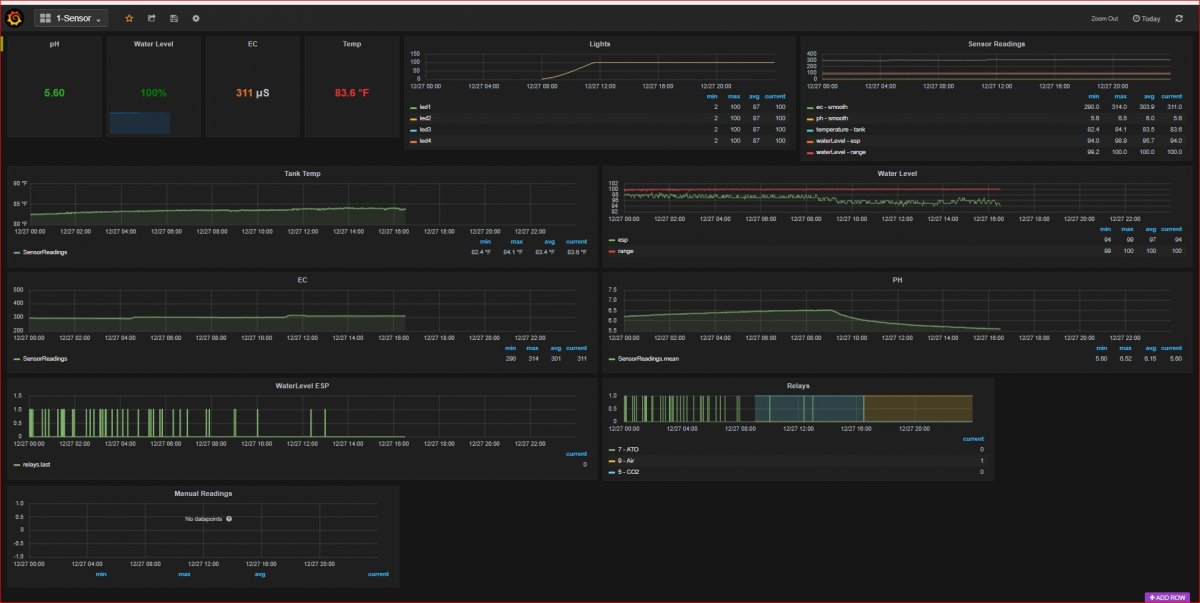Click Zoom Out time range button
This screenshot has width=1200, height=603.
[x=1104, y=18]
